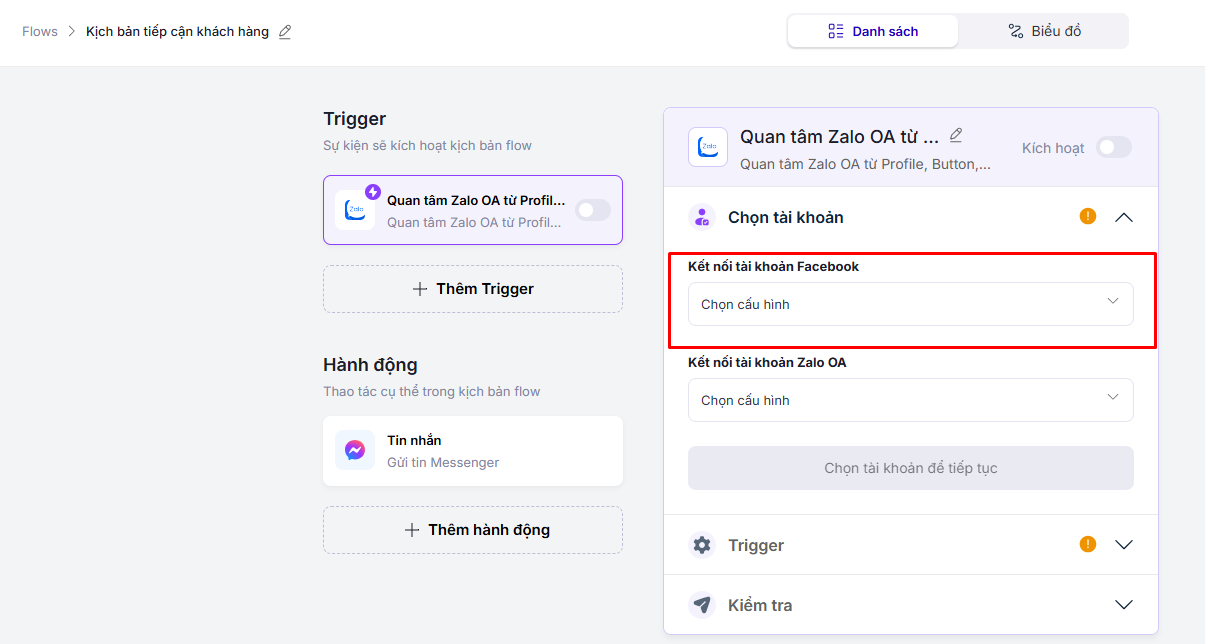Click the Thêm Trigger button
Viewport: 1205px width, 644px height.
coord(473,289)
